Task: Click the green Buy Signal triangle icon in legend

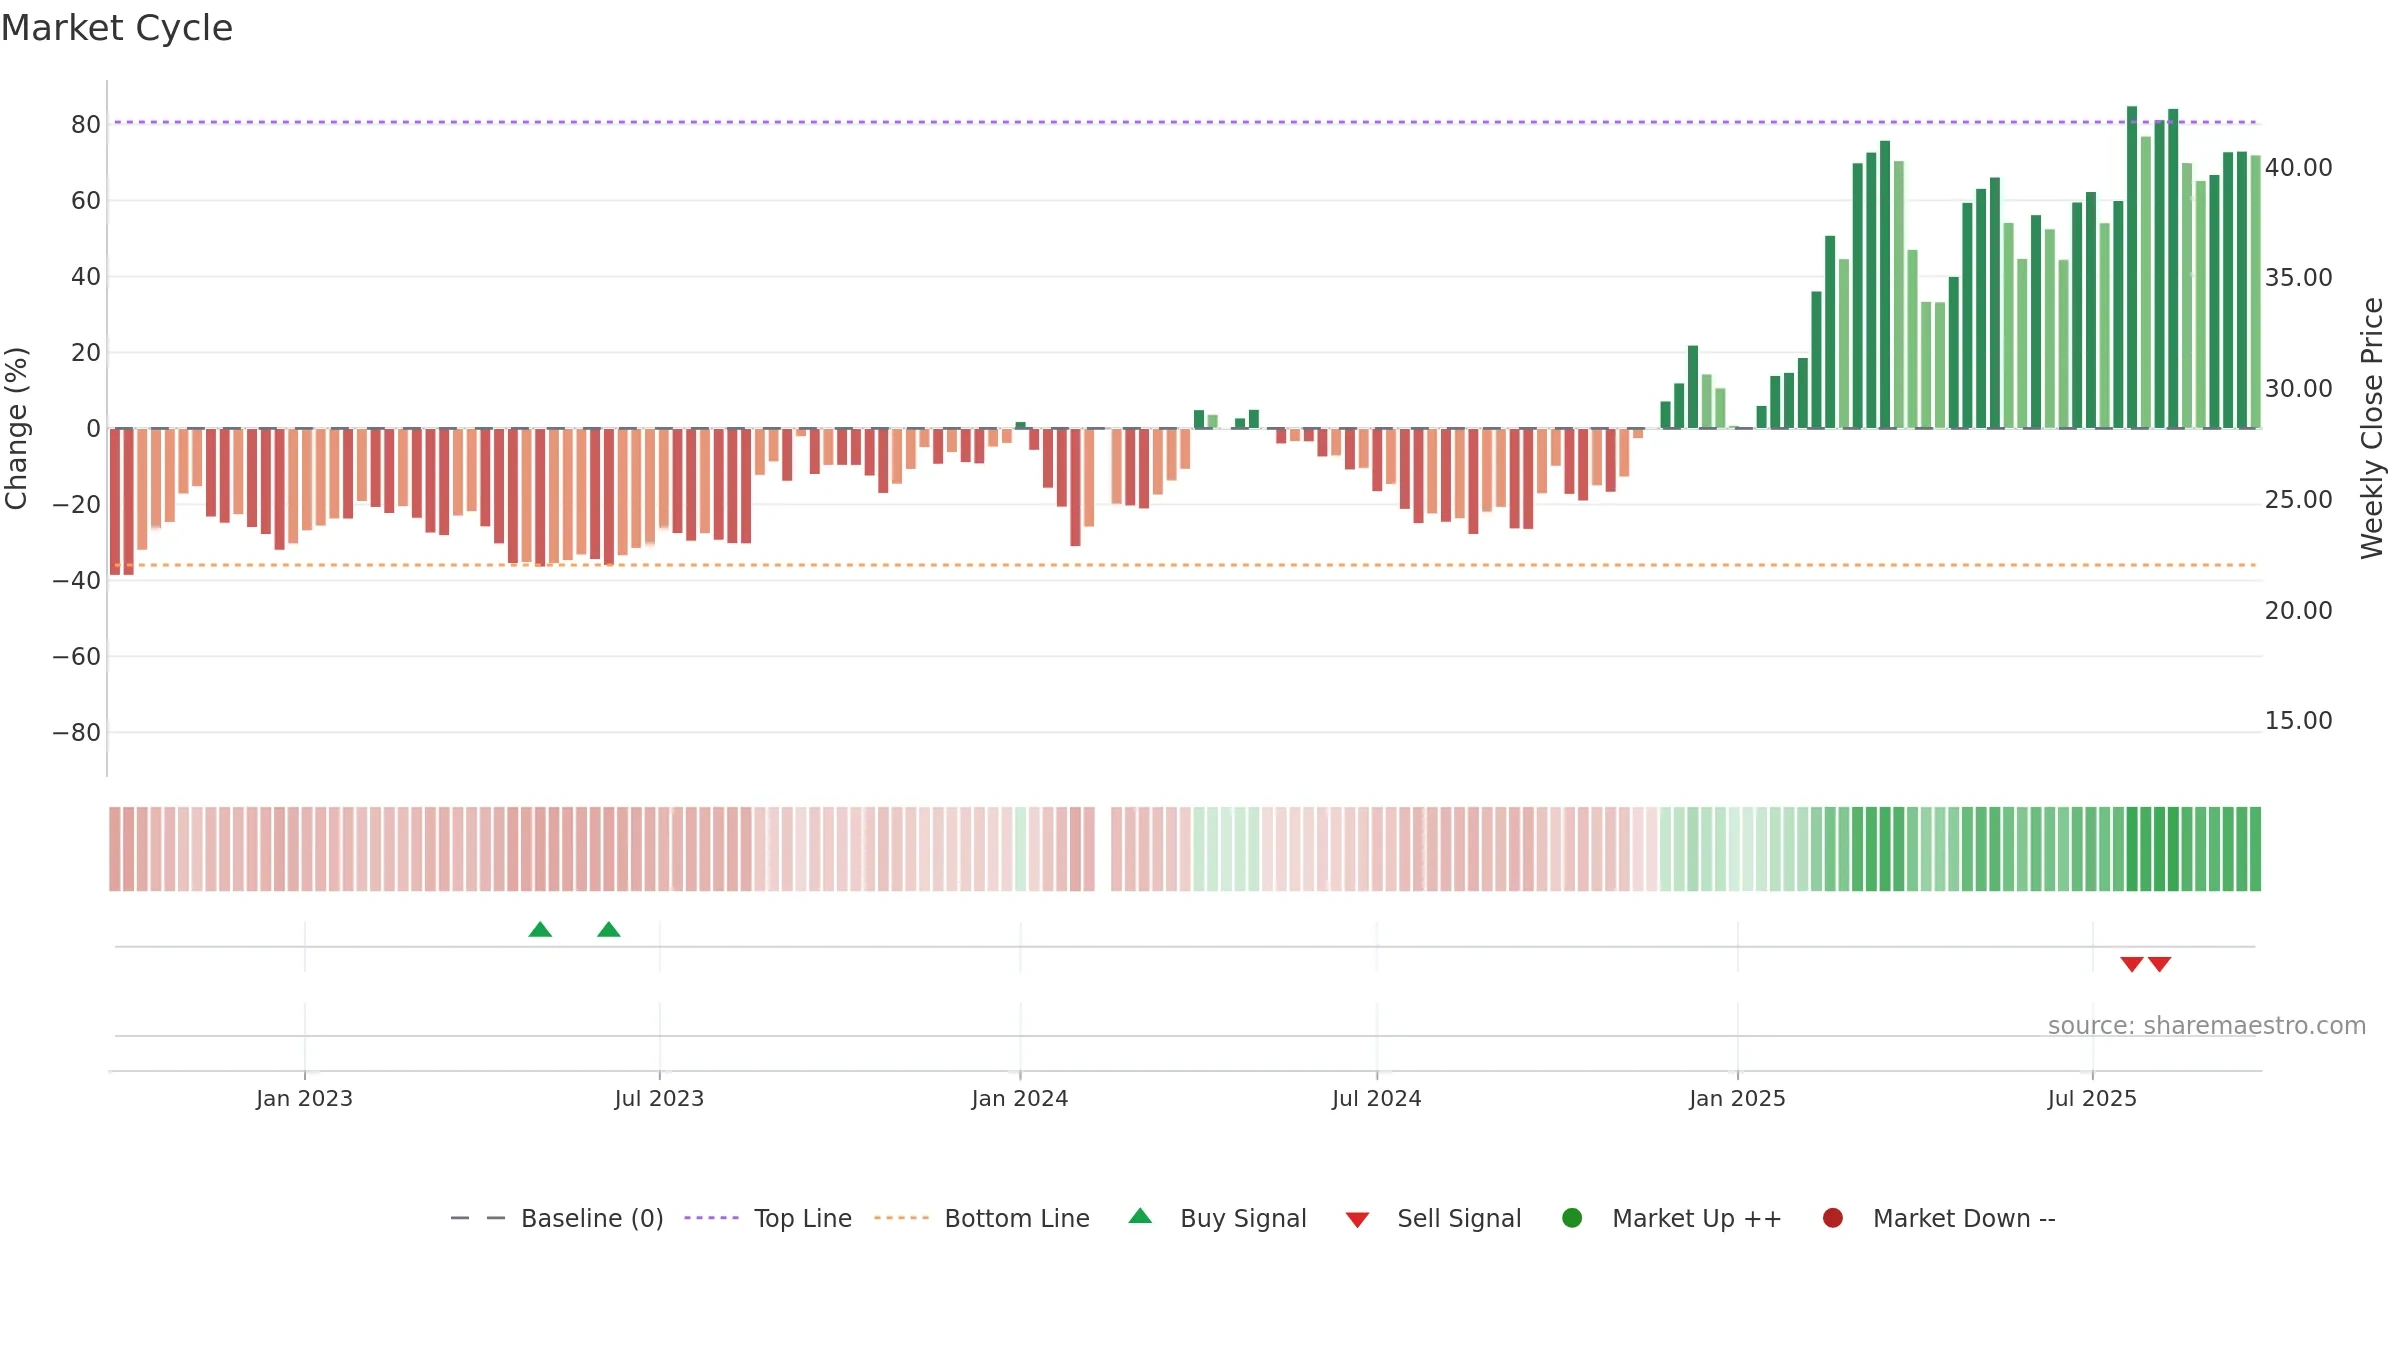Action: [x=1140, y=1216]
